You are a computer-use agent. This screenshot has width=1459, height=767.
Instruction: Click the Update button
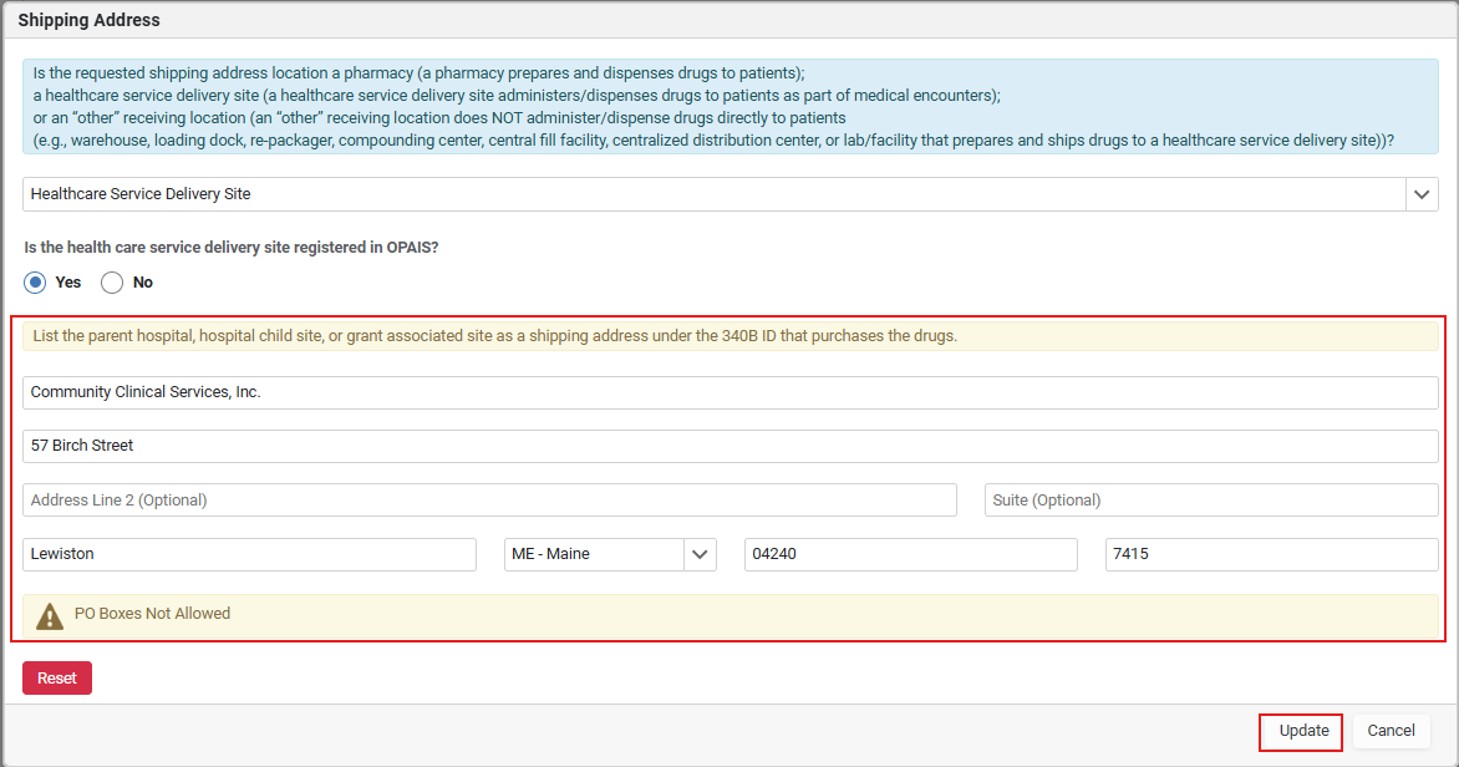pos(1303,731)
